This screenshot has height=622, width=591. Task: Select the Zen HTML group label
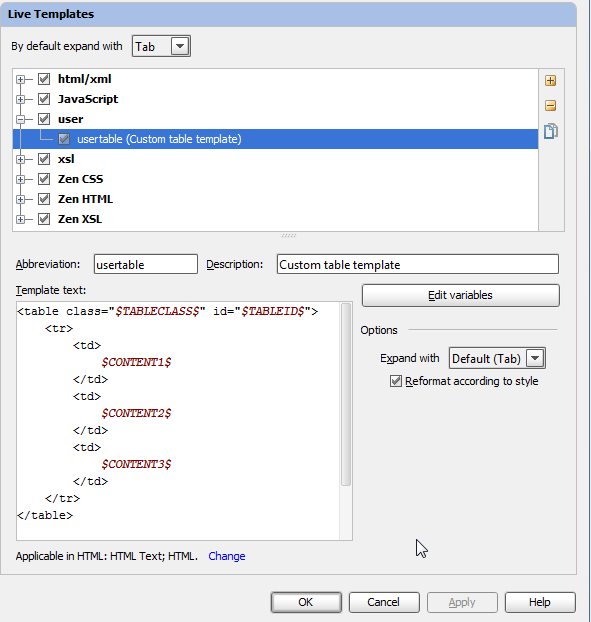click(x=85, y=199)
